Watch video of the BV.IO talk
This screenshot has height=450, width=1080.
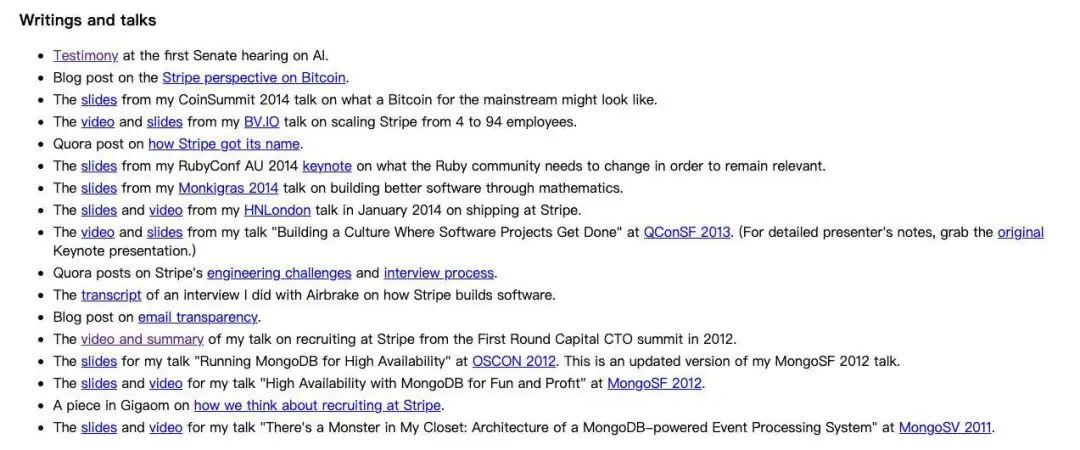click(98, 122)
